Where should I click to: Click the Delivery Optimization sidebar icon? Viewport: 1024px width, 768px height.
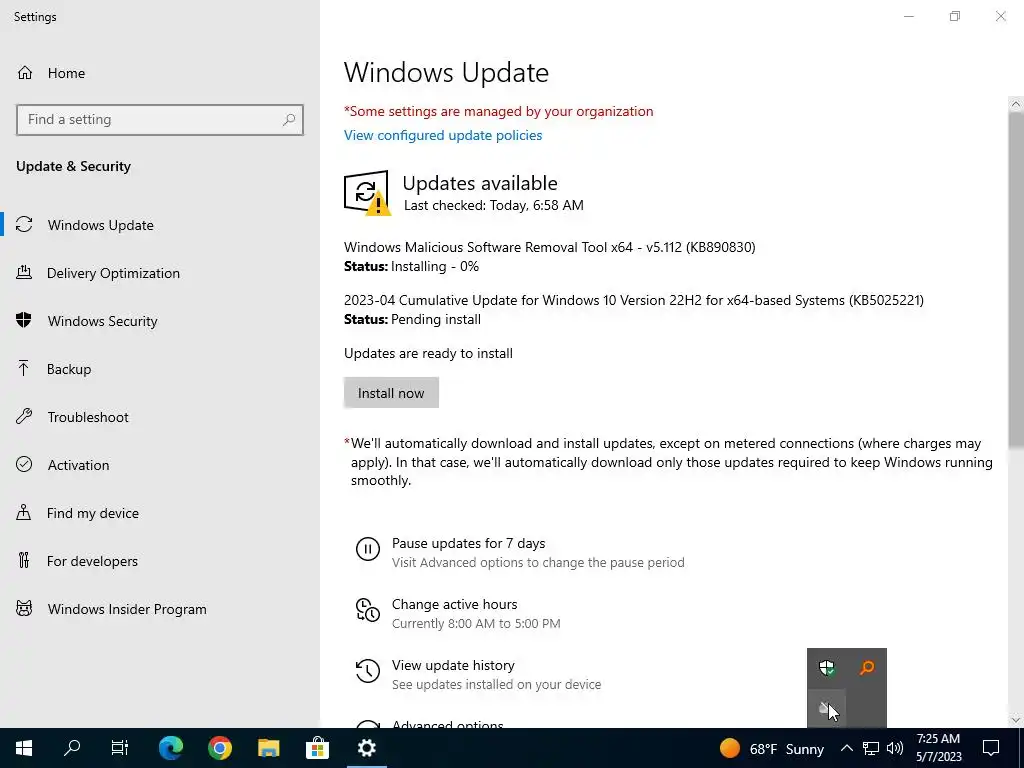point(24,272)
